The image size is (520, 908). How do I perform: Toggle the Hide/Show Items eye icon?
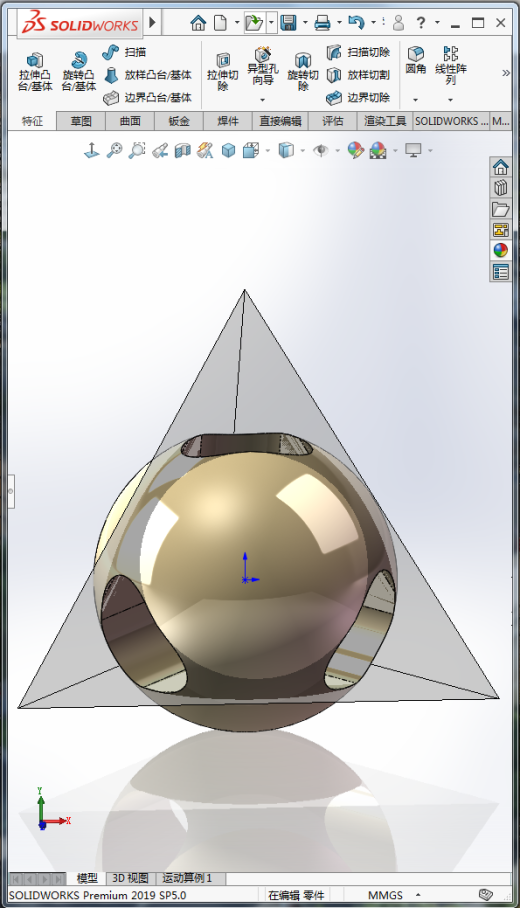pyautogui.click(x=320, y=151)
